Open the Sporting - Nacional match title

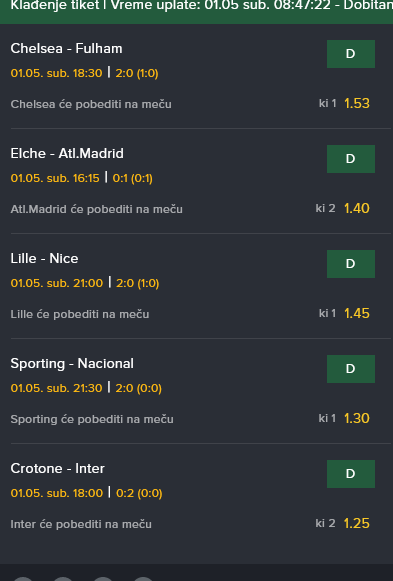(72, 363)
